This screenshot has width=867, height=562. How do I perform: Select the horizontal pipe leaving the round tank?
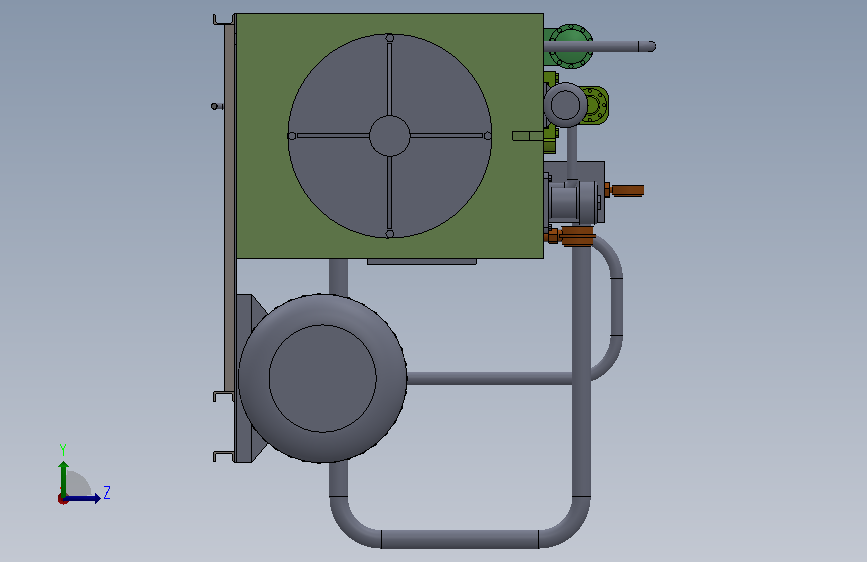(x=489, y=378)
